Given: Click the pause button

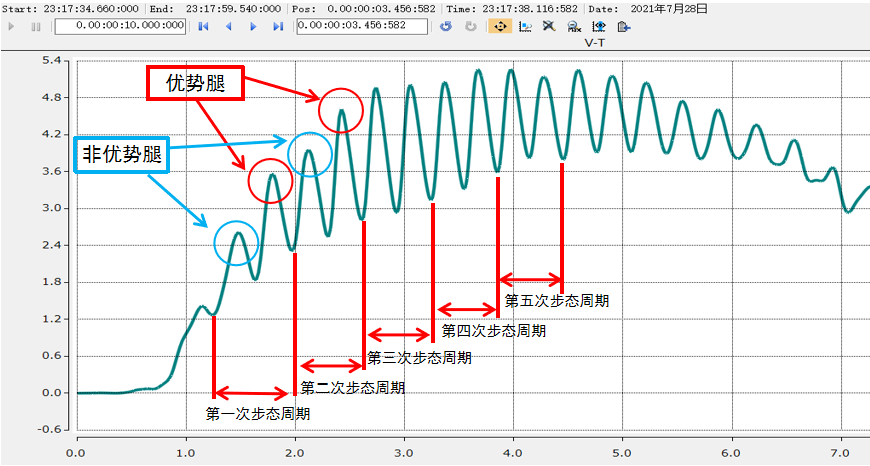Looking at the screenshot, I should point(36,26).
